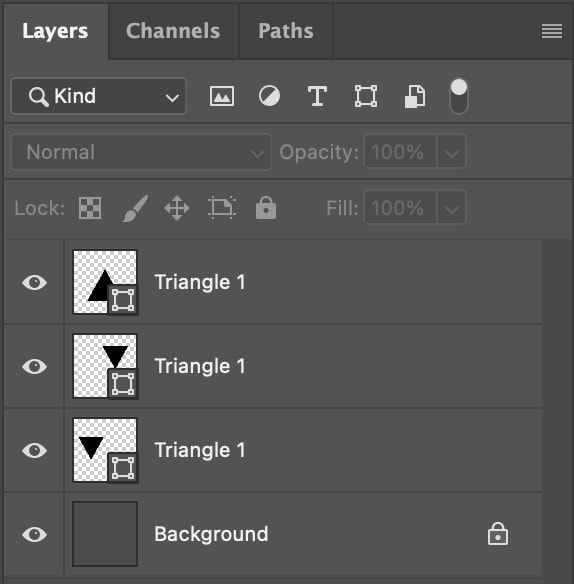Click the lock image pixels brush icon
574x584 pixels.
pyautogui.click(x=136, y=208)
